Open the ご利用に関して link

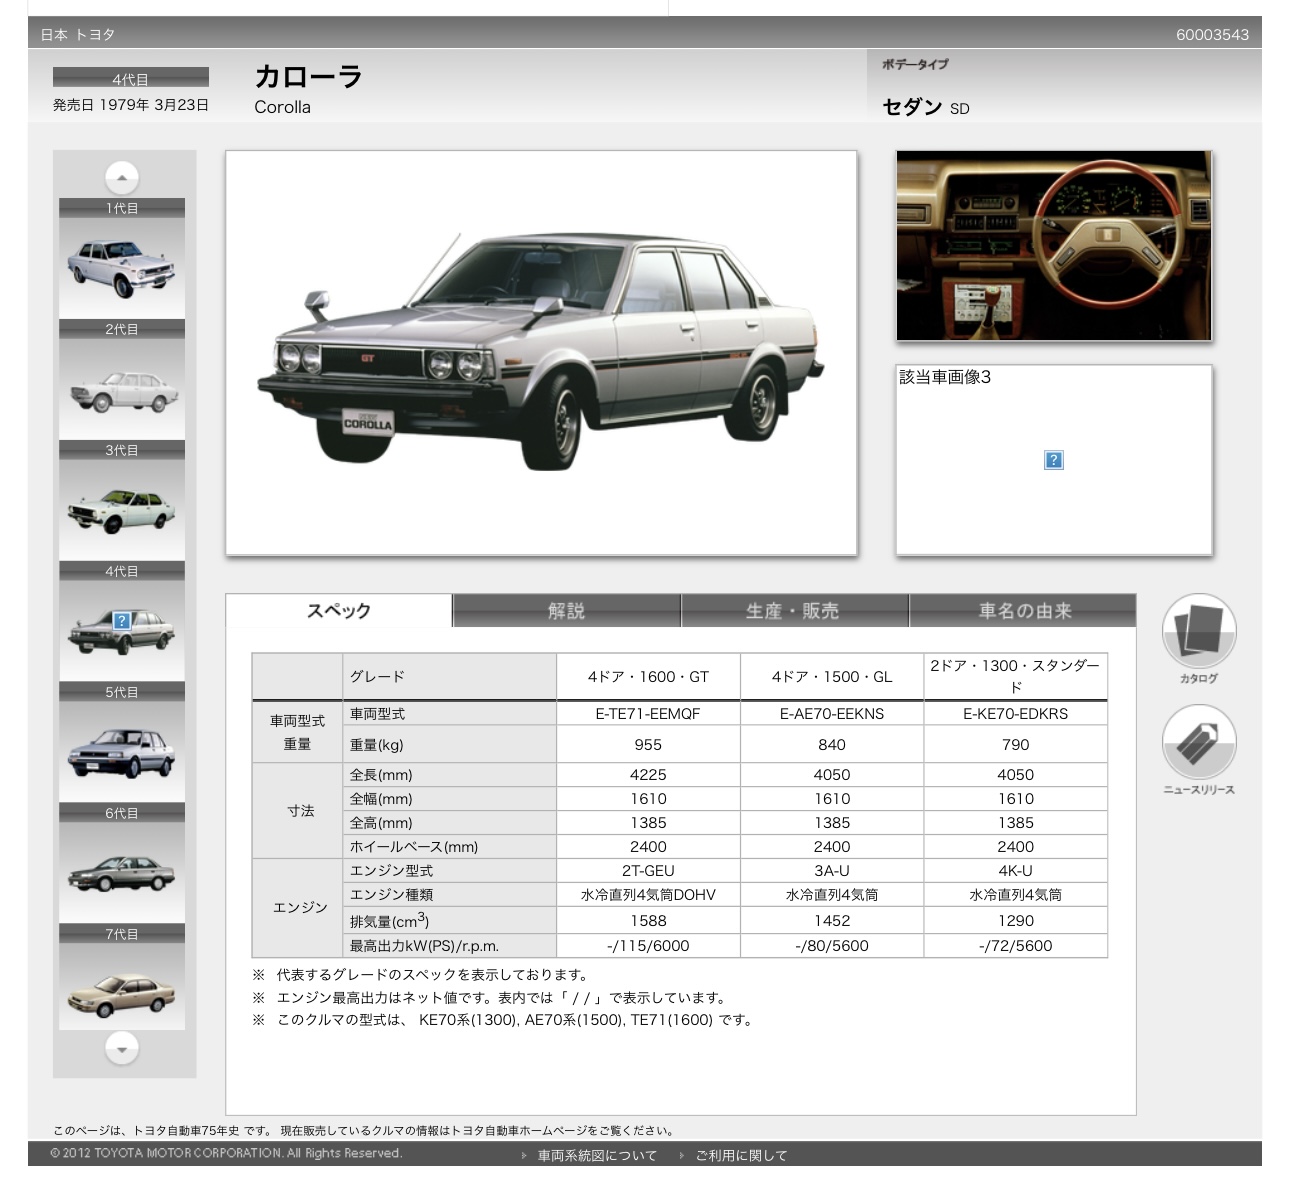pos(741,1155)
